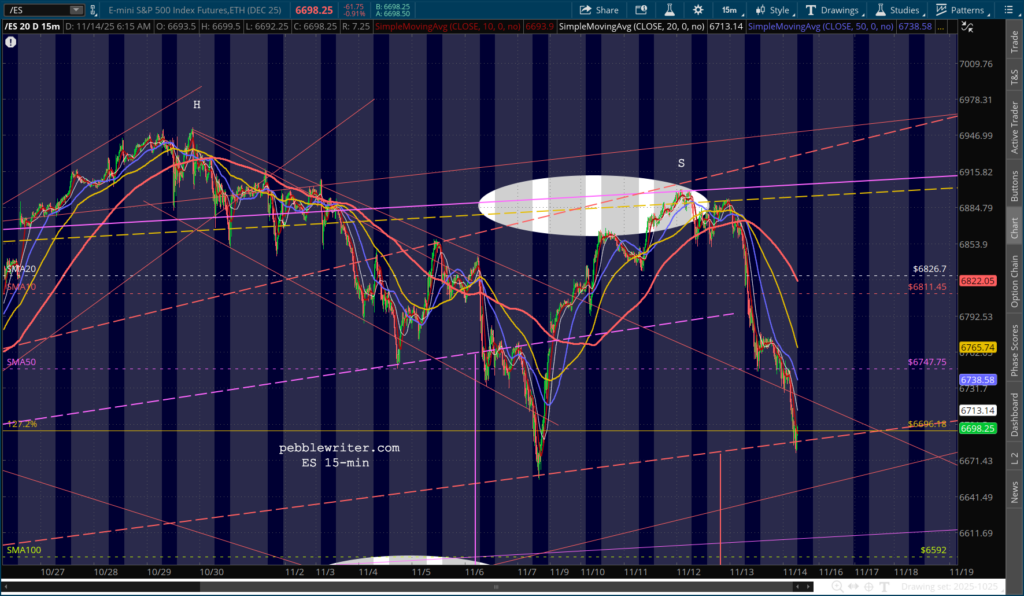Click the white 6713.14 price bubble
This screenshot has height=596, width=1024.
point(978,411)
